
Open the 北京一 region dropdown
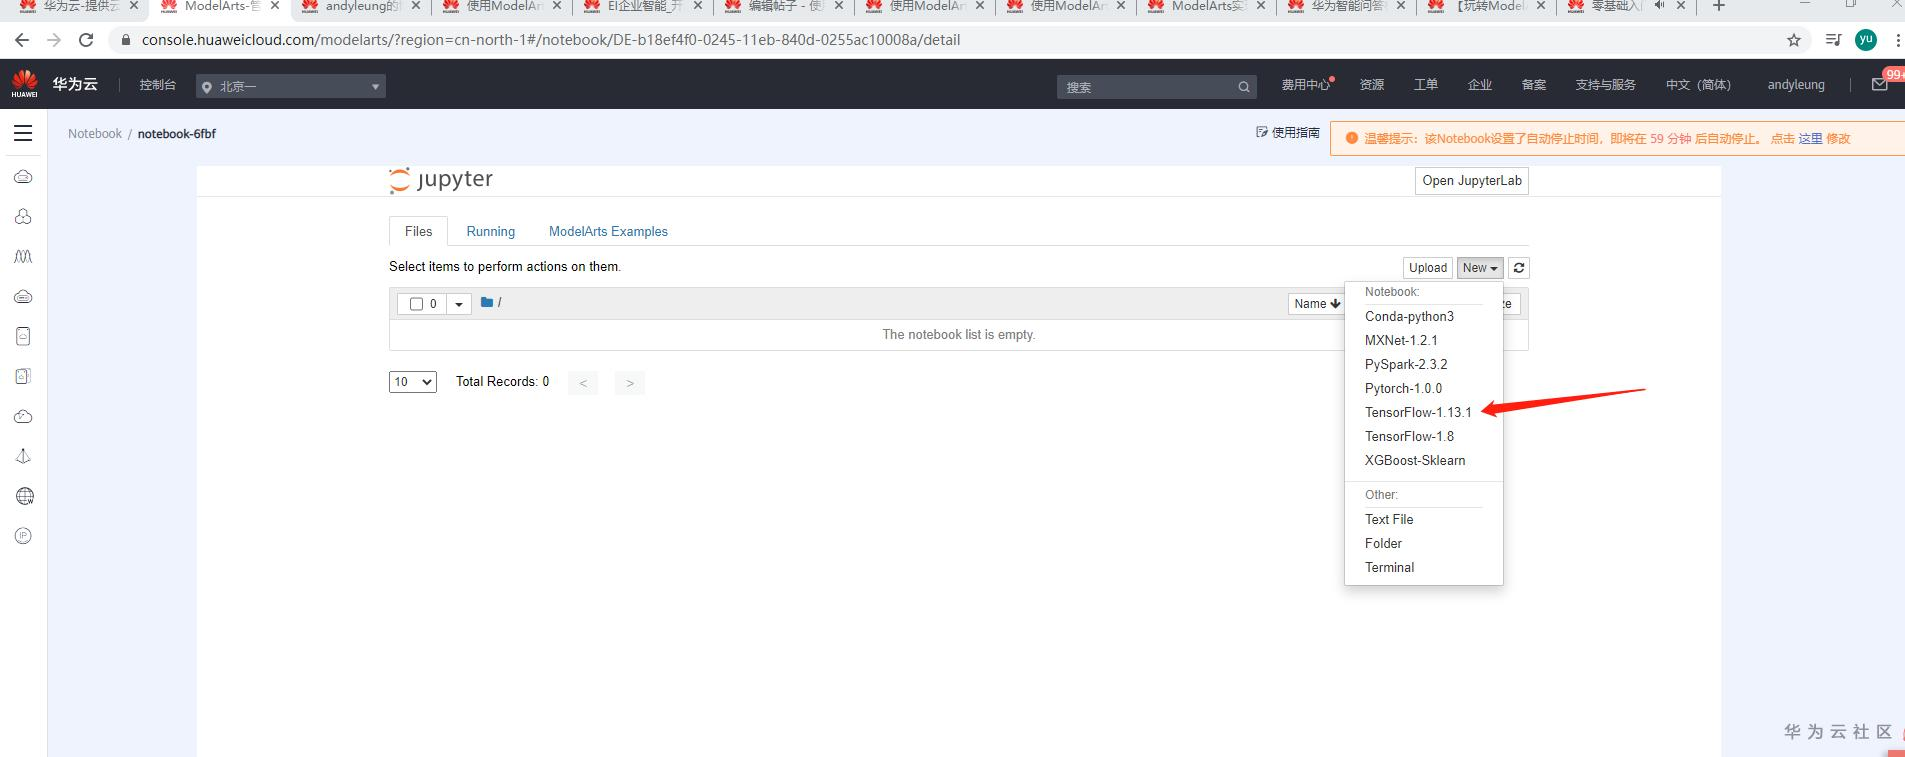[x=291, y=86]
